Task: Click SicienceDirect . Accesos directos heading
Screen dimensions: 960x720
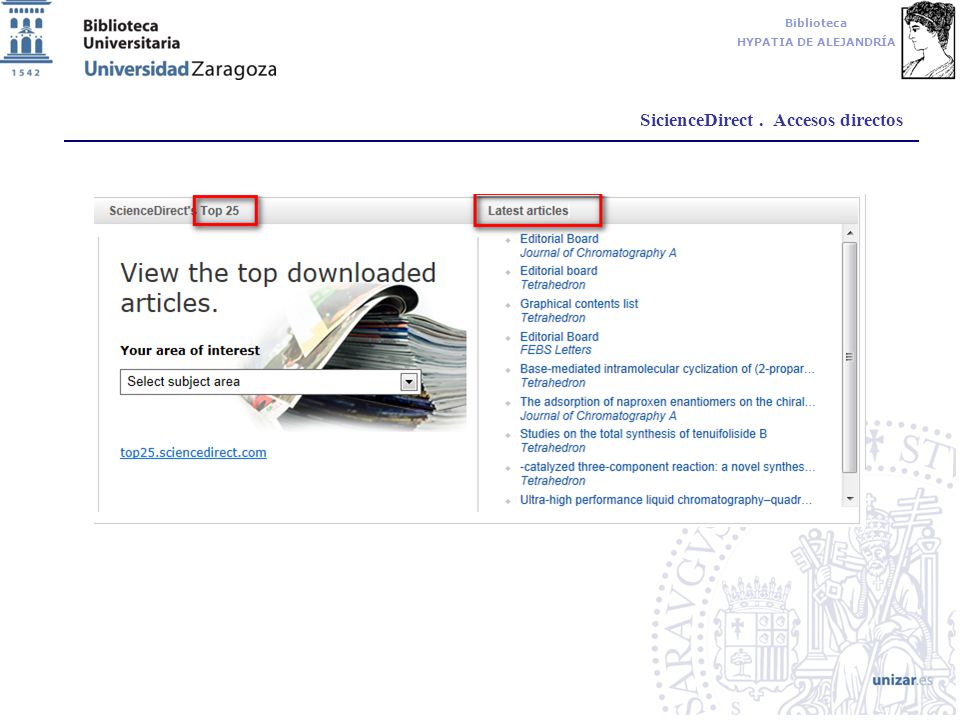Action: coord(771,120)
